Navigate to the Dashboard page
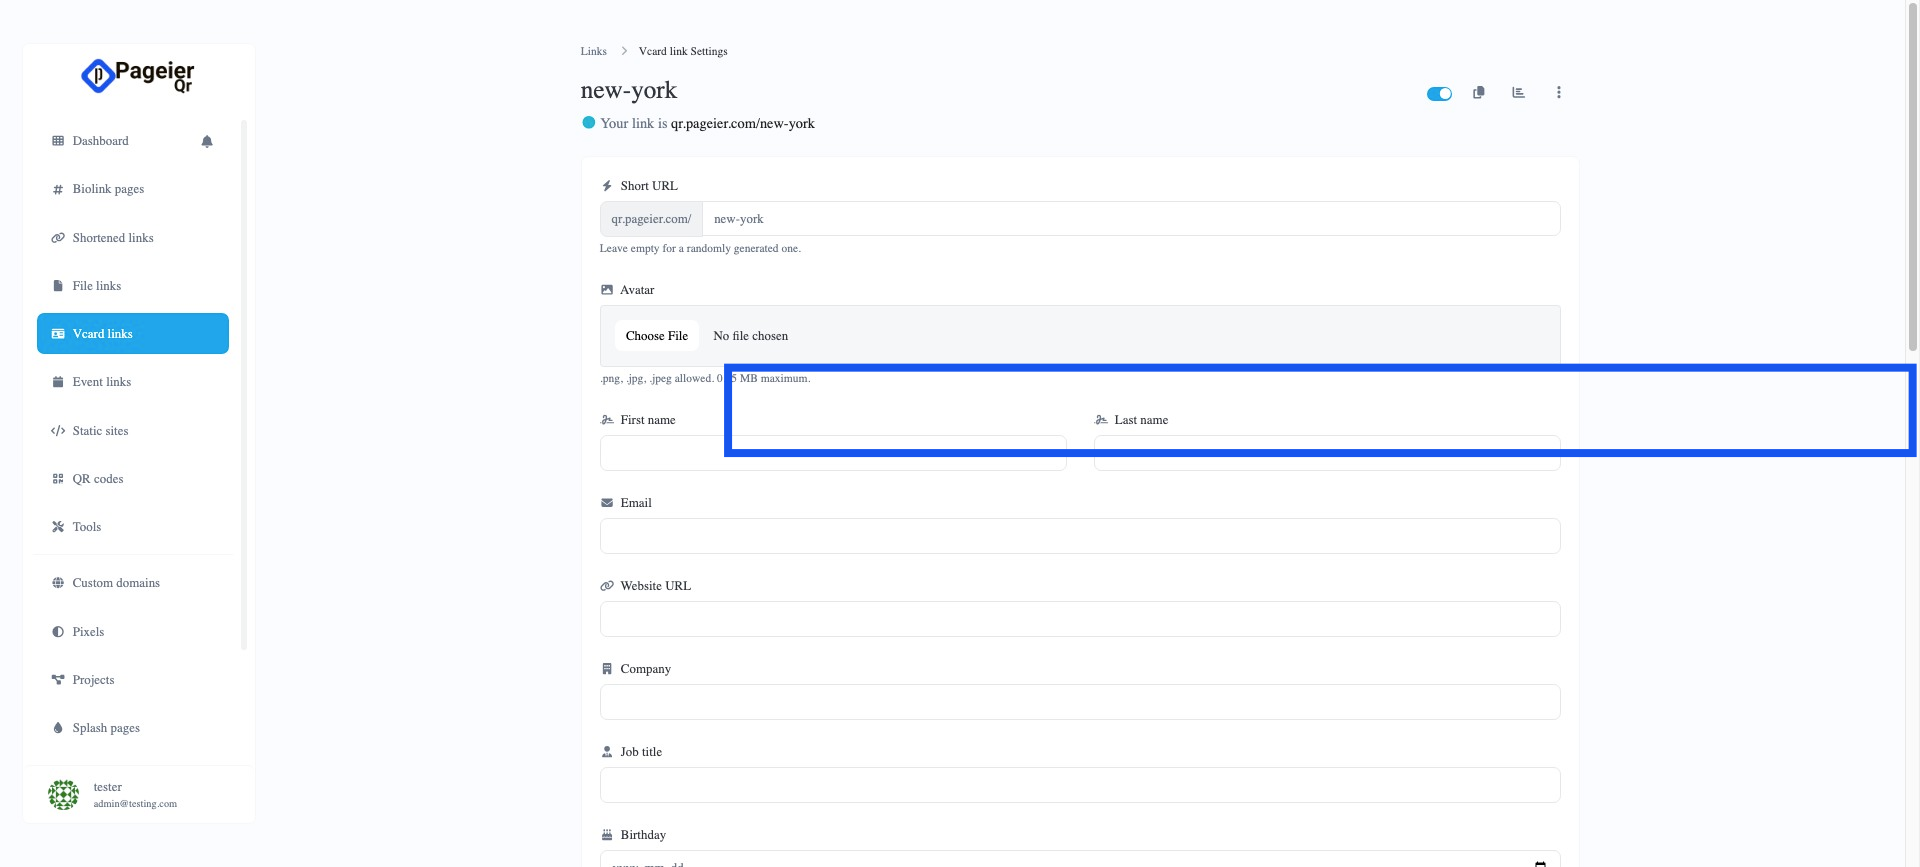1920x867 pixels. pyautogui.click(x=100, y=141)
